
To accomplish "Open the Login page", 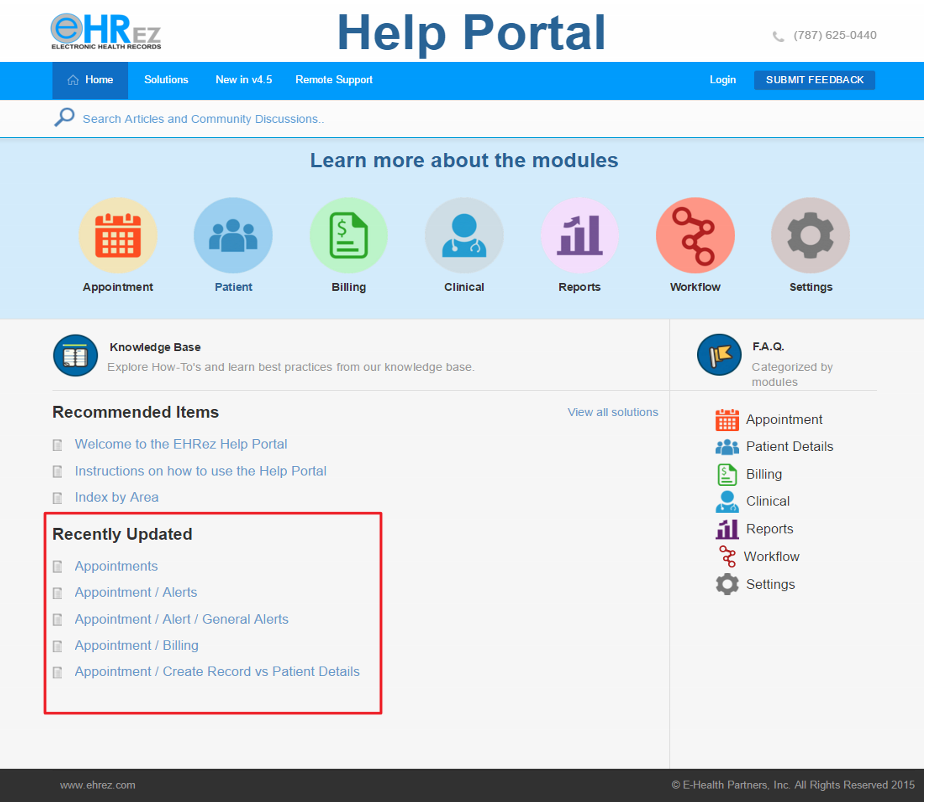I will 722,80.
